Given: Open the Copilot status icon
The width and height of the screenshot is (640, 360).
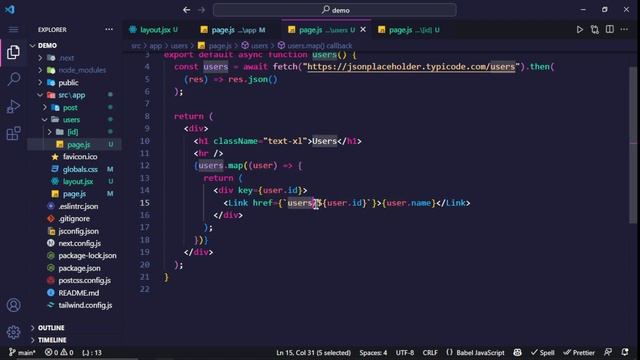Looking at the screenshot, I should 517,352.
